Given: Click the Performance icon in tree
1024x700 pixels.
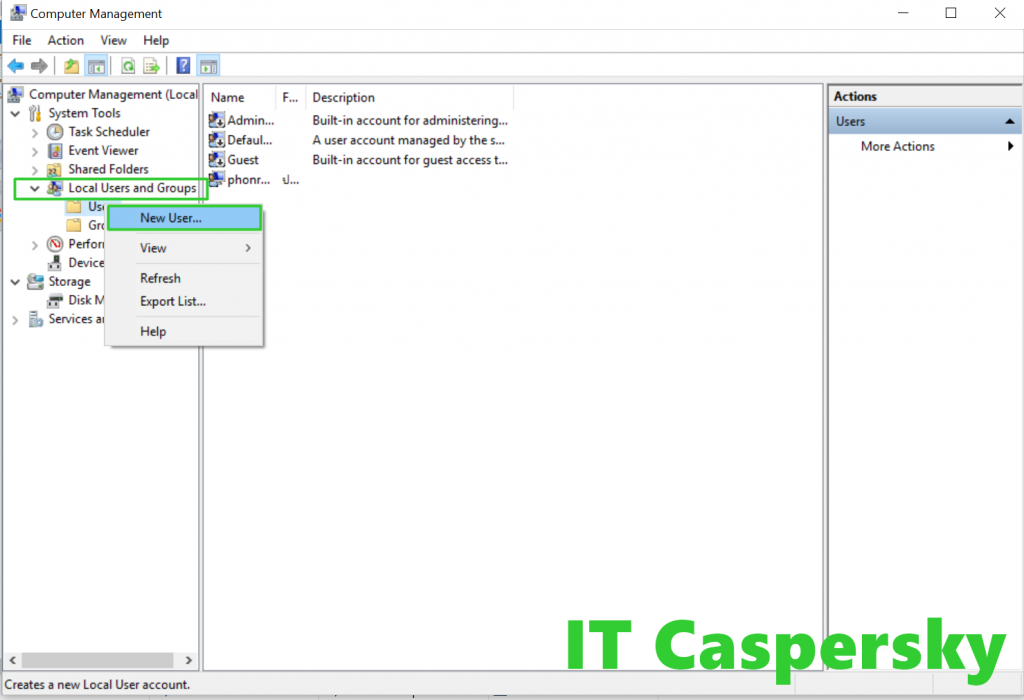Looking at the screenshot, I should pyautogui.click(x=55, y=244).
